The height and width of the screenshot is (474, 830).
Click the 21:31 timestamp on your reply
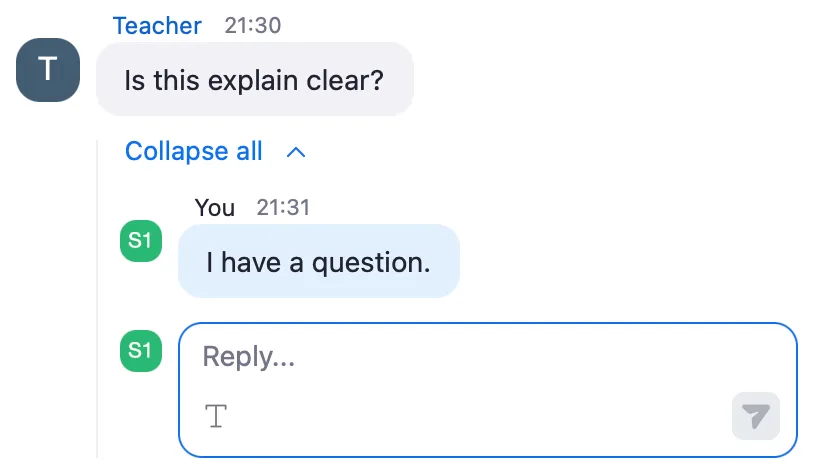click(x=283, y=208)
